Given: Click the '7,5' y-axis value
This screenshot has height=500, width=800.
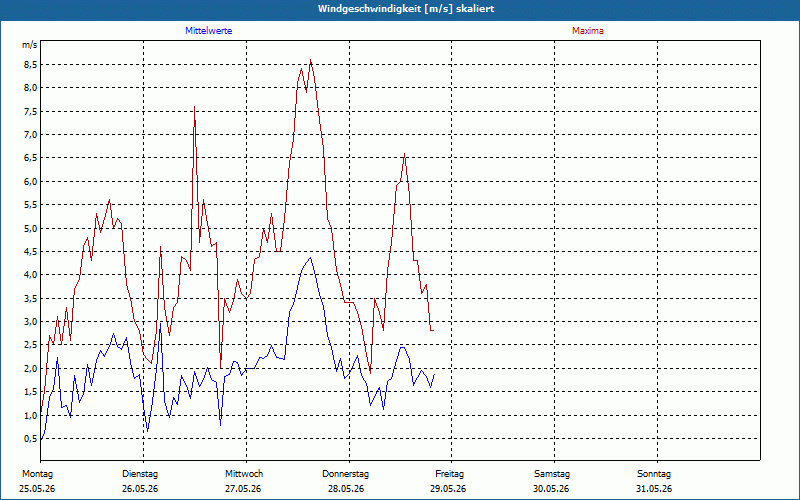Looking at the screenshot, I should (31, 111).
